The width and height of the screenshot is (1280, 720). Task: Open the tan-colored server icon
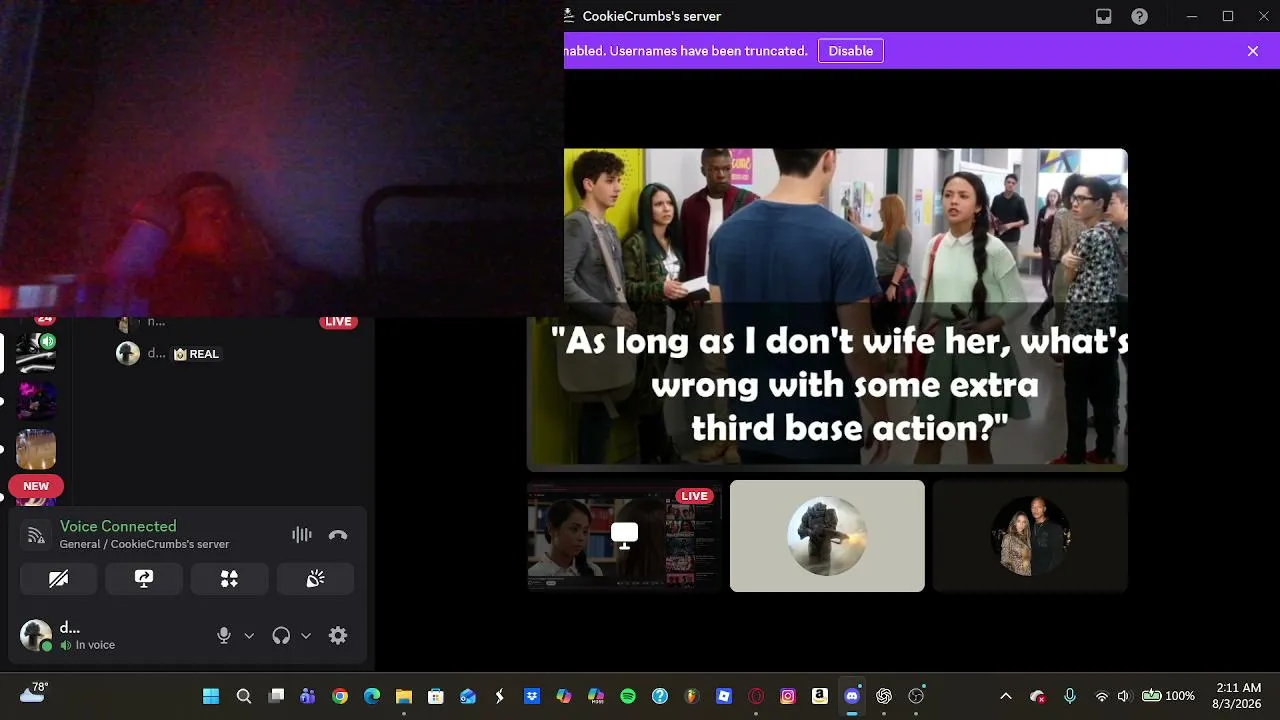coord(36,449)
